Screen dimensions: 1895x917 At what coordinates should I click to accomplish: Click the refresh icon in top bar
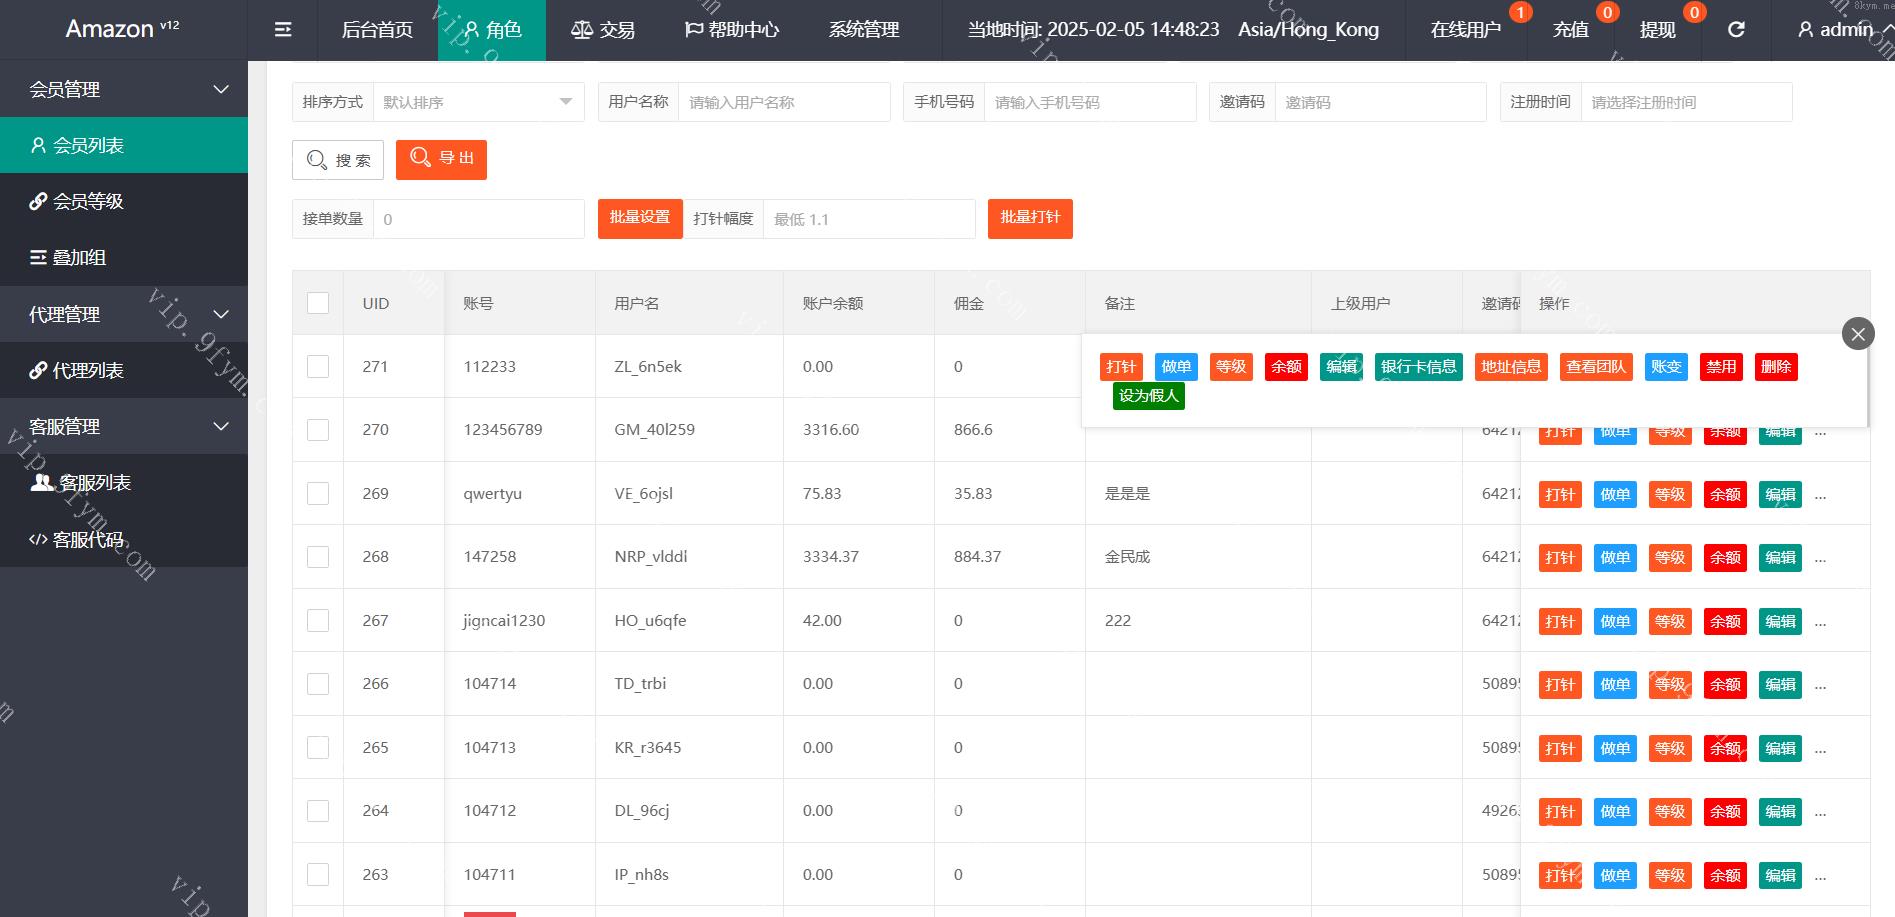(x=1736, y=30)
